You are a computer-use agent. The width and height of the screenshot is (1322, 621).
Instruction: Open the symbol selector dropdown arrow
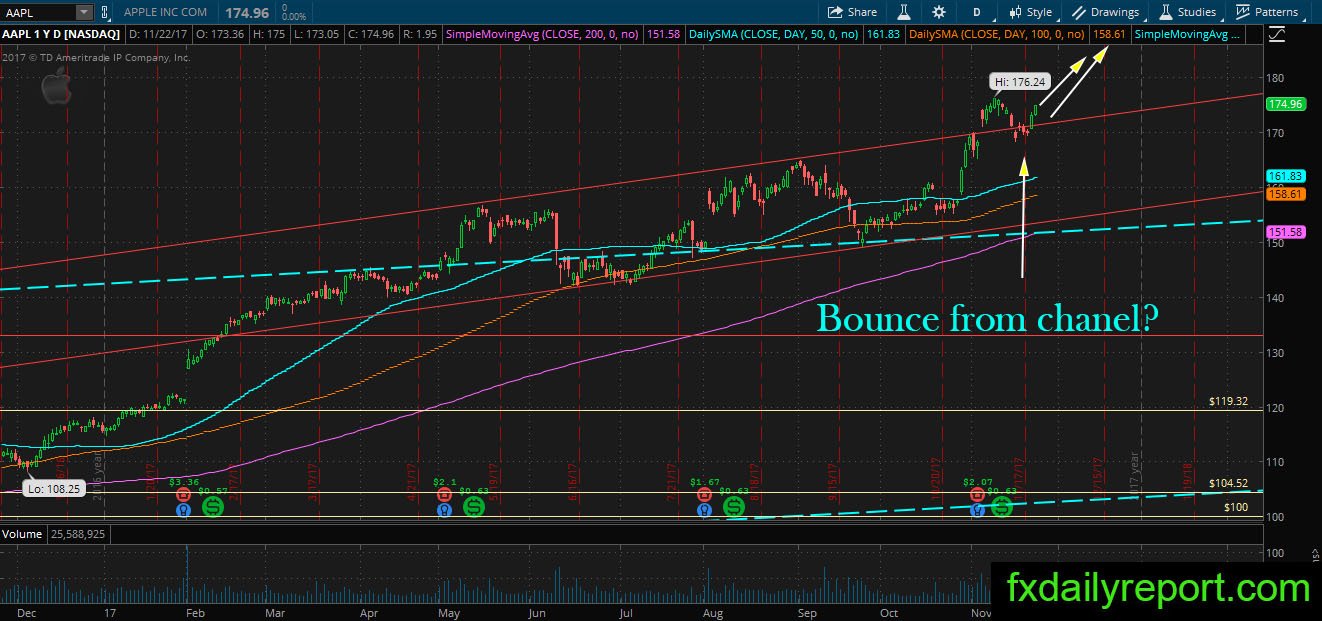point(83,12)
